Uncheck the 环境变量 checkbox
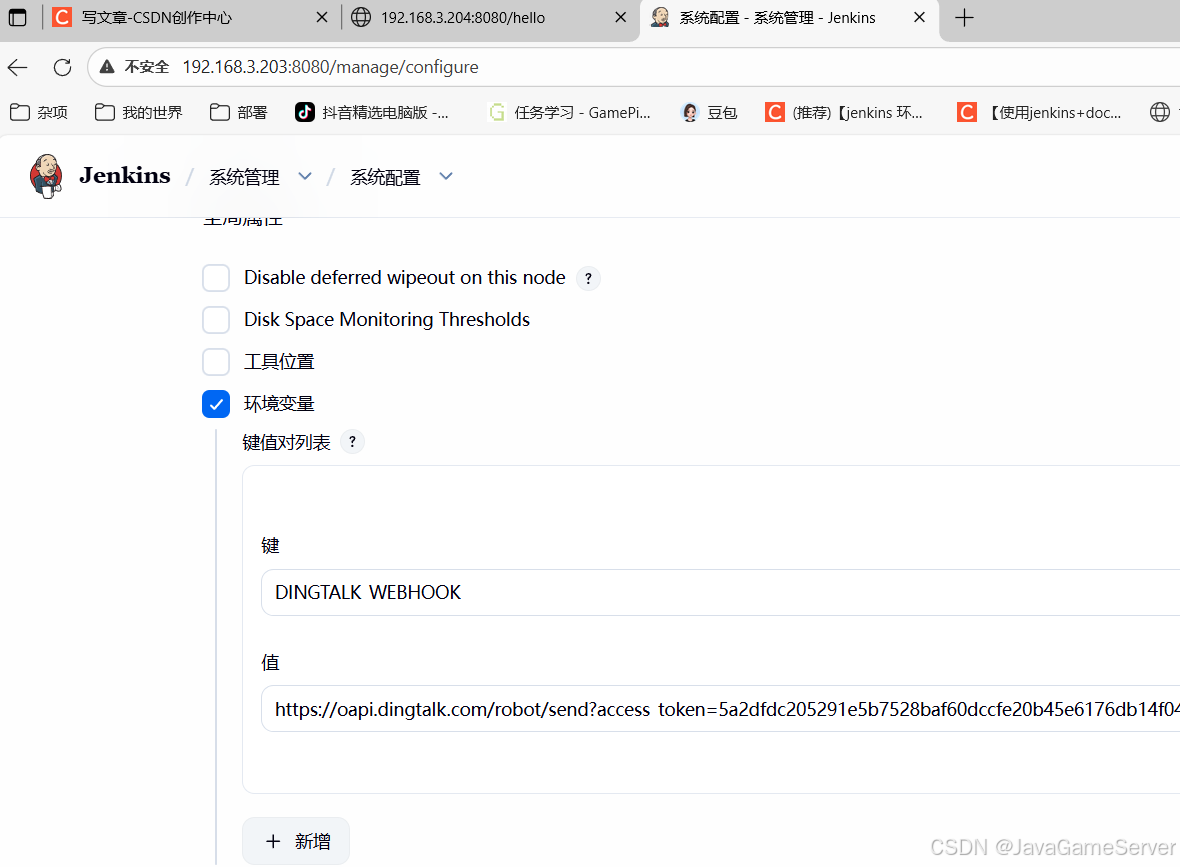This screenshot has height=867, width=1180. coord(216,404)
